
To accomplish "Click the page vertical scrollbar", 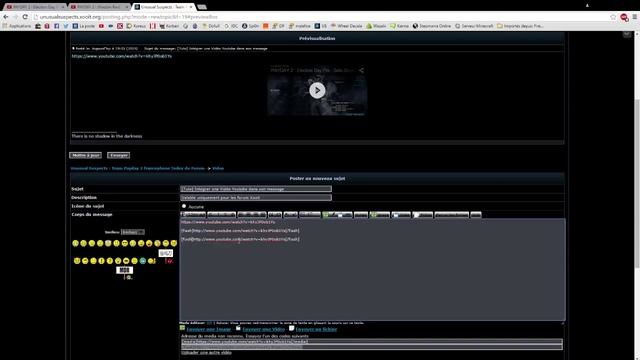I will (637, 184).
